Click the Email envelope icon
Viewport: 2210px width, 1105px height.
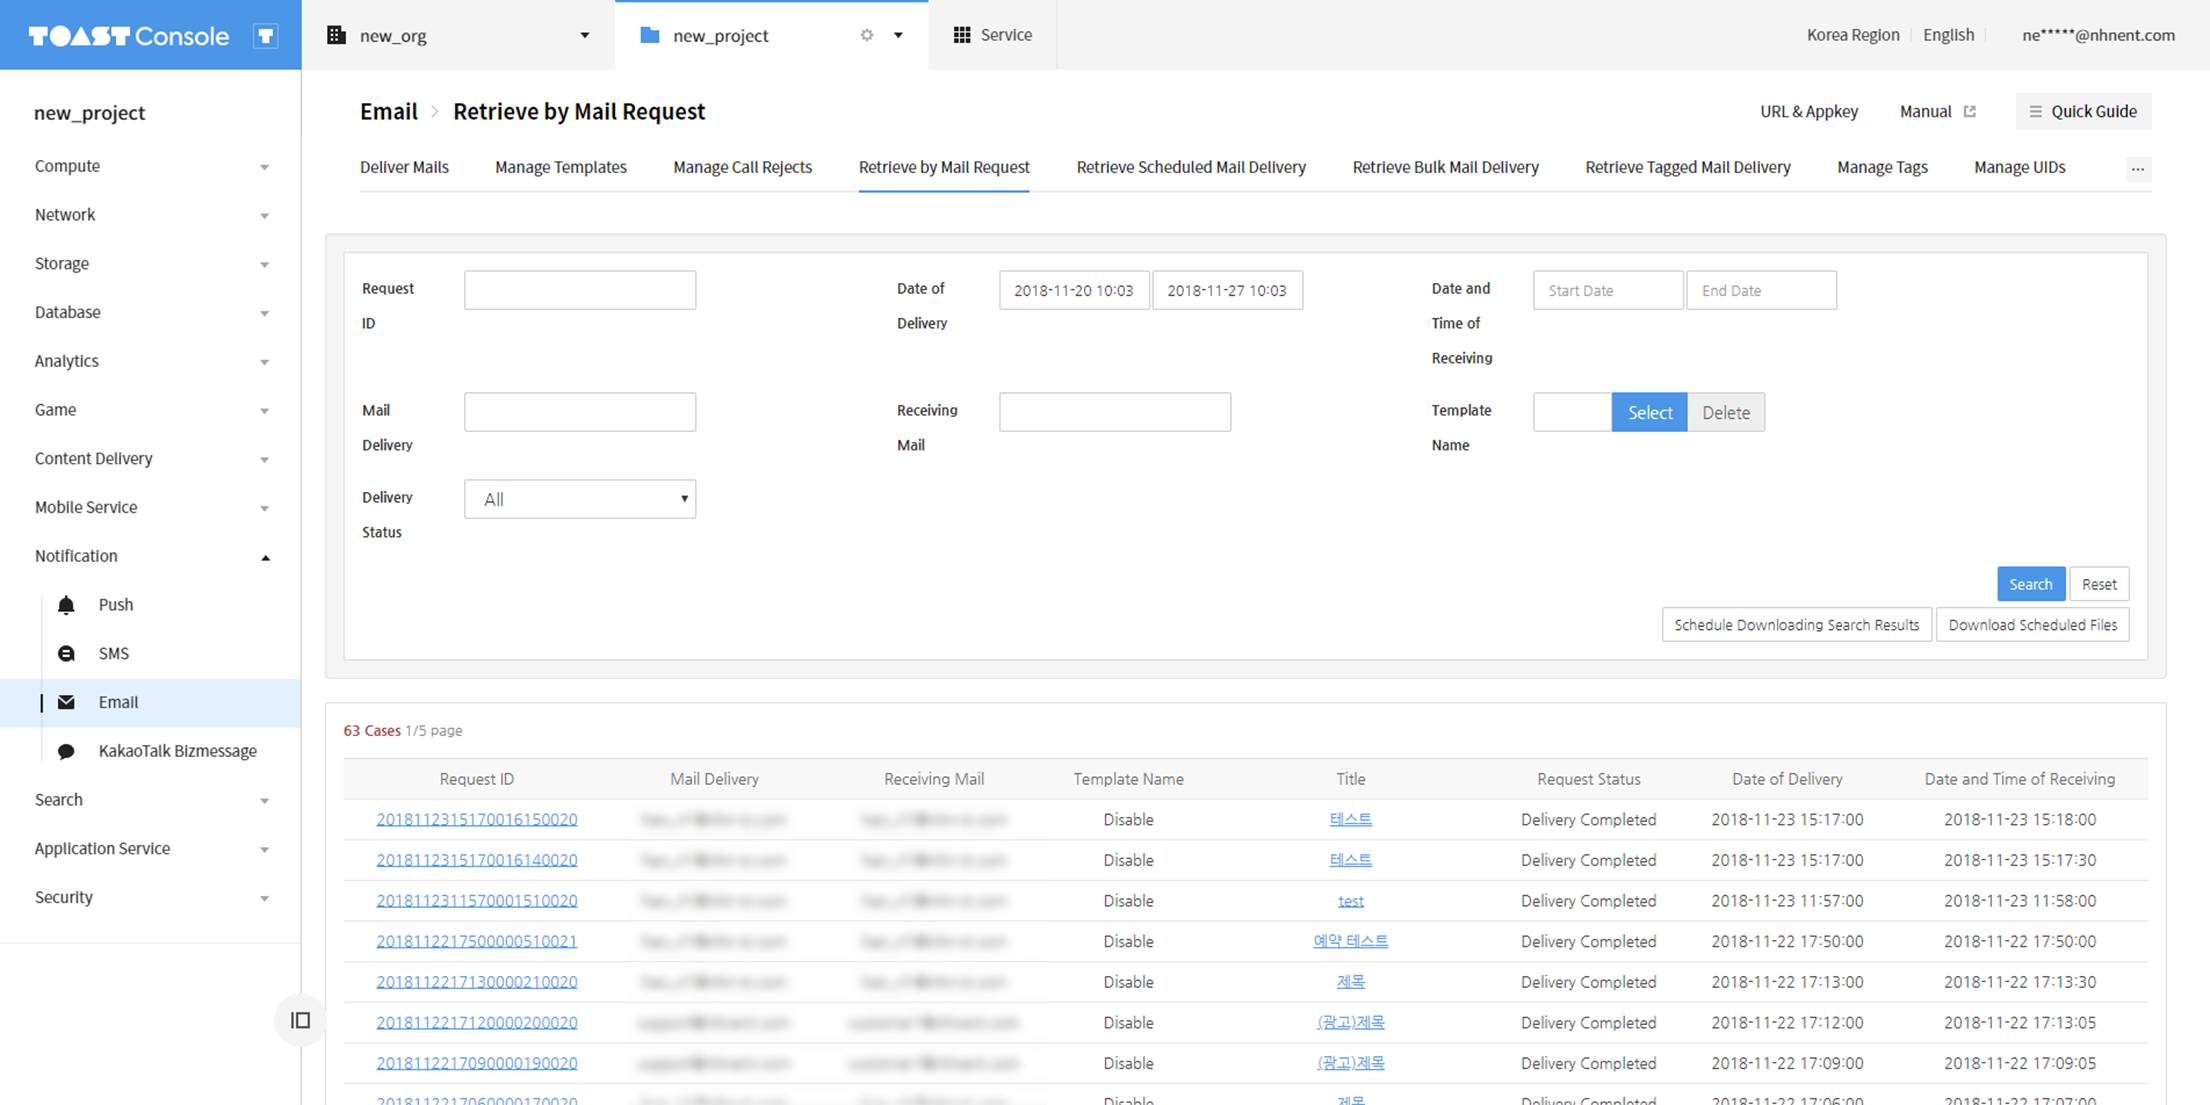tap(66, 702)
